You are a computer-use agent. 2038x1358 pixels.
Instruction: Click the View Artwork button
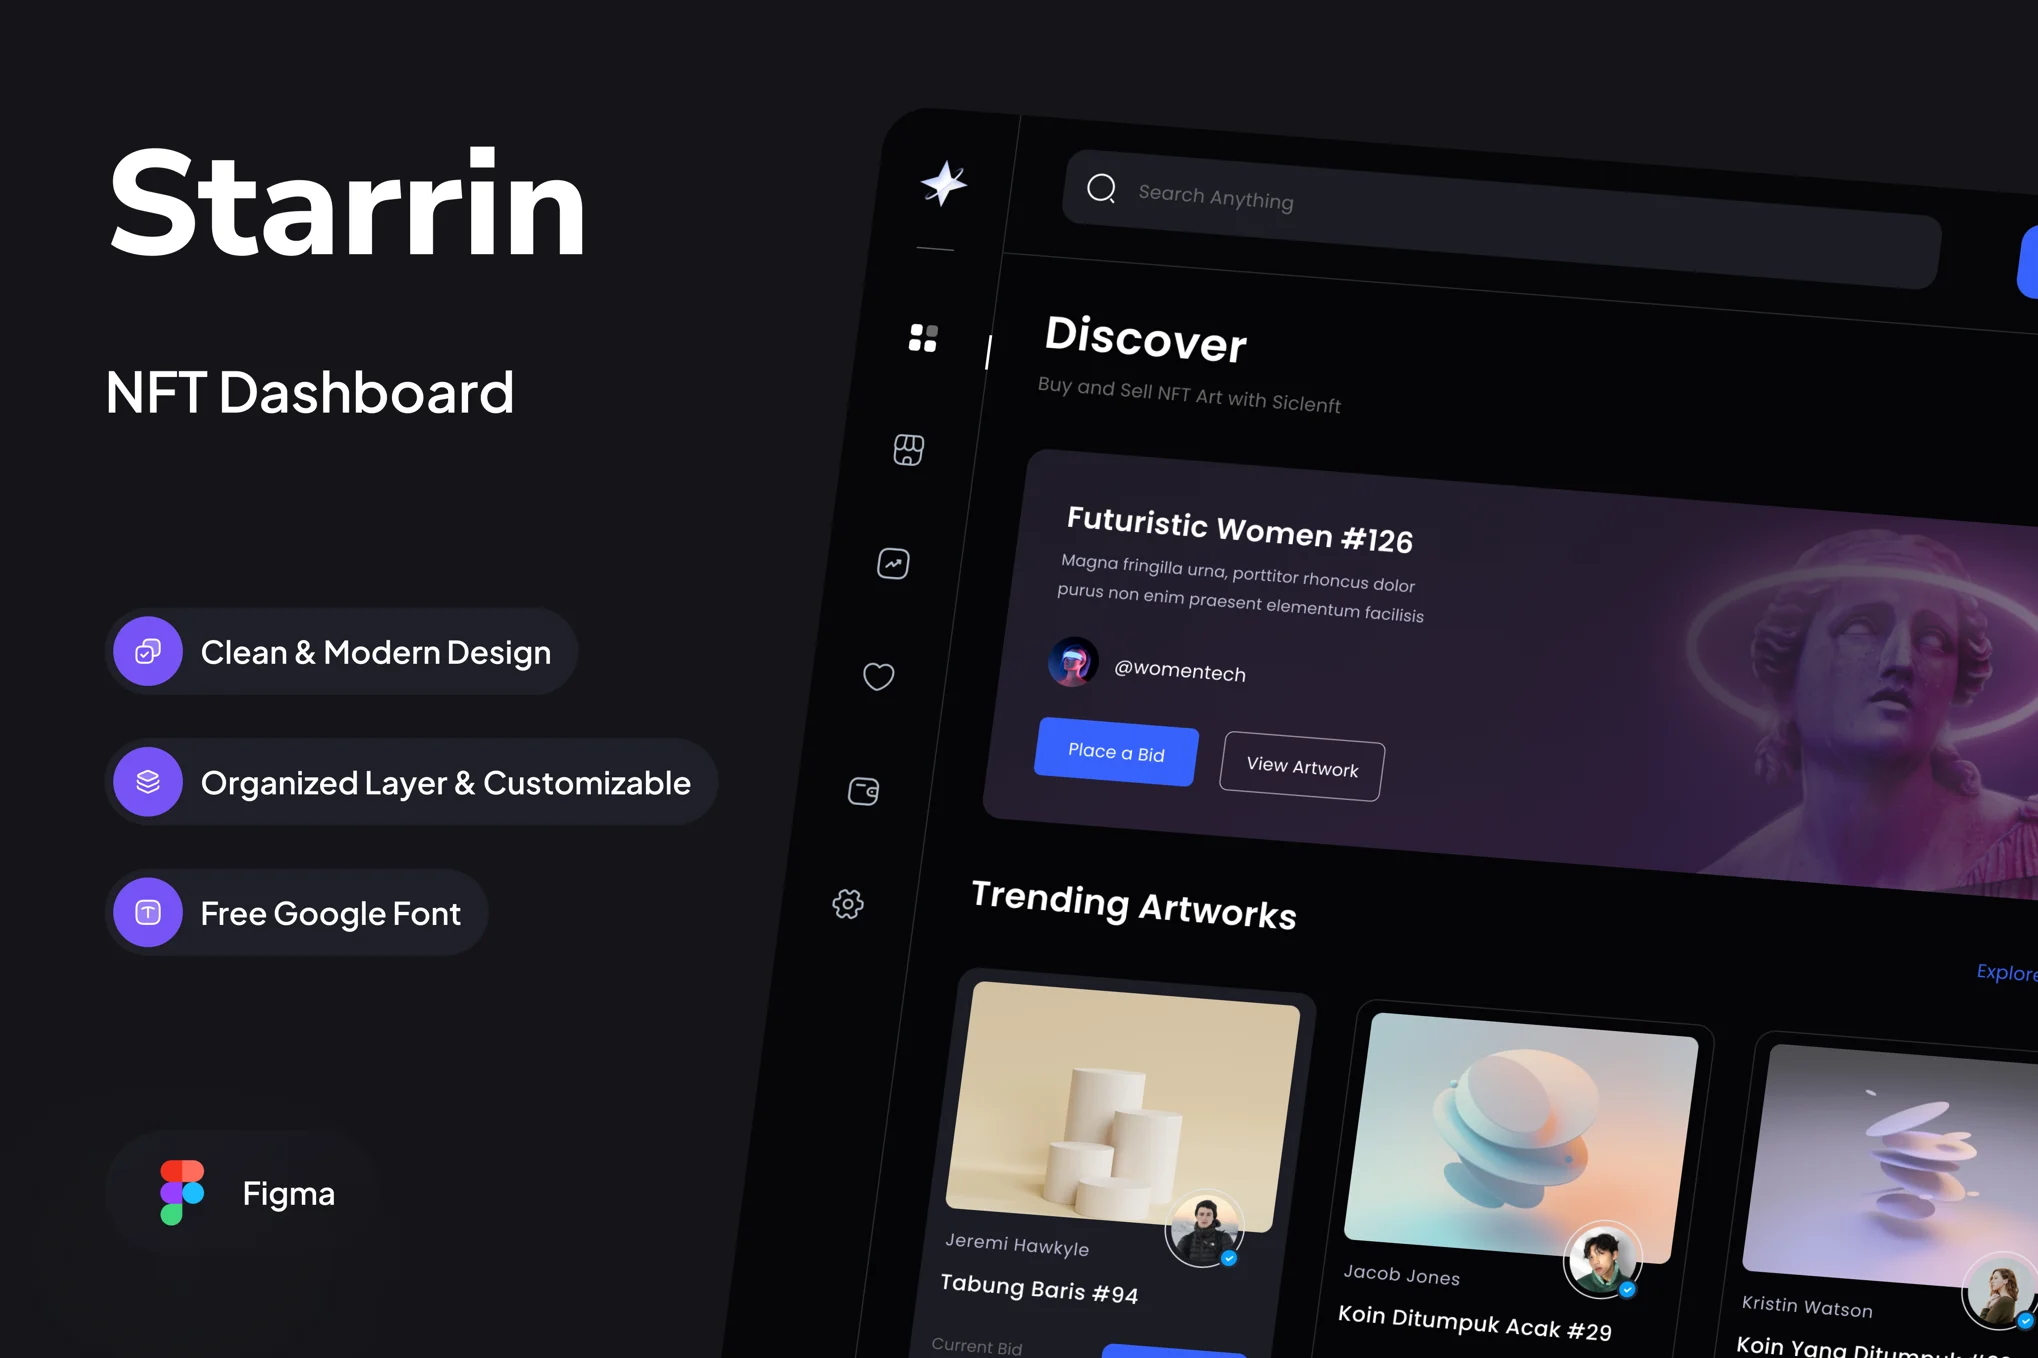(1302, 767)
